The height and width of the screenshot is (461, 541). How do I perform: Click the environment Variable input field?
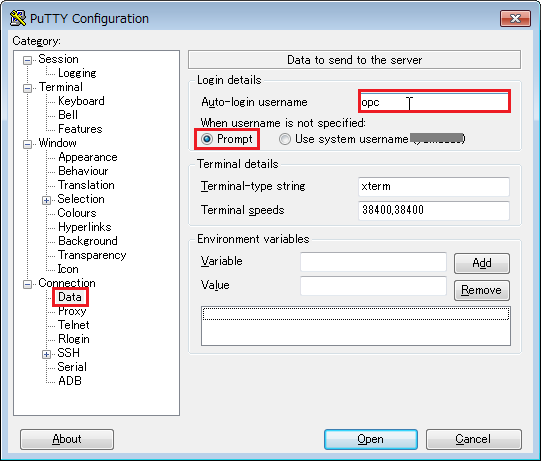[x=373, y=262]
